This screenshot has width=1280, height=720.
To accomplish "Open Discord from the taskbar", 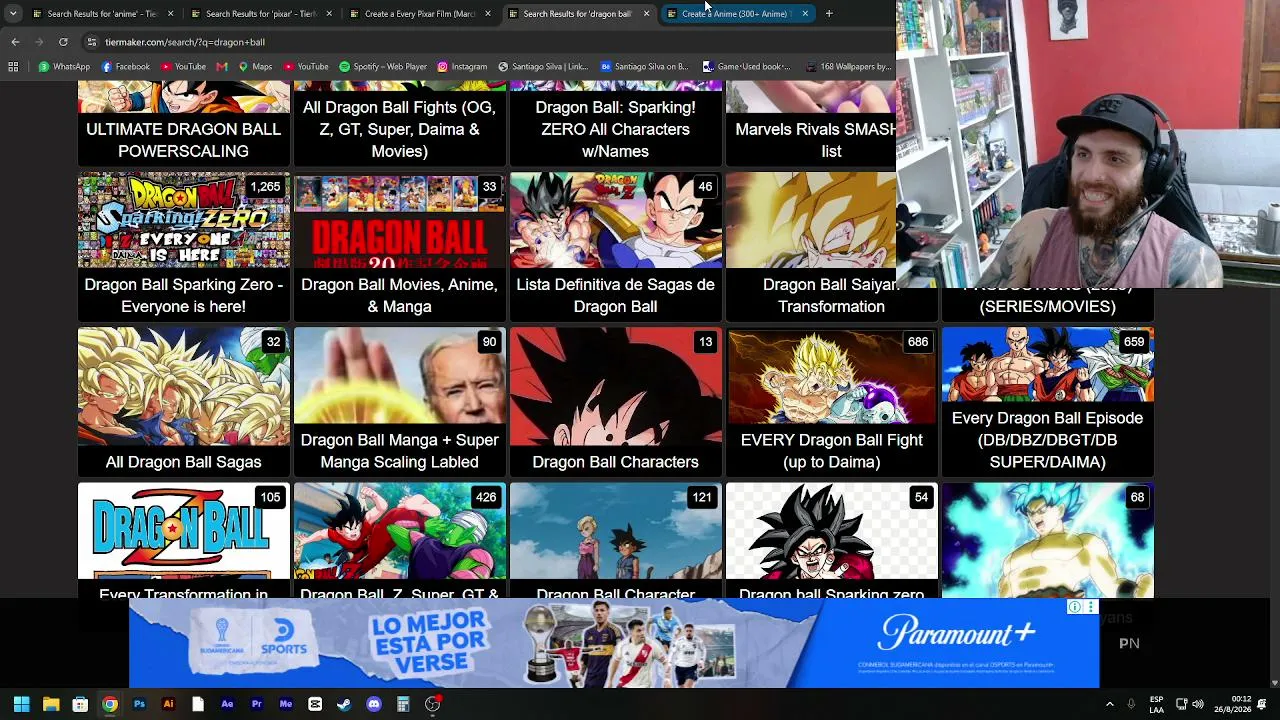I will [374, 704].
